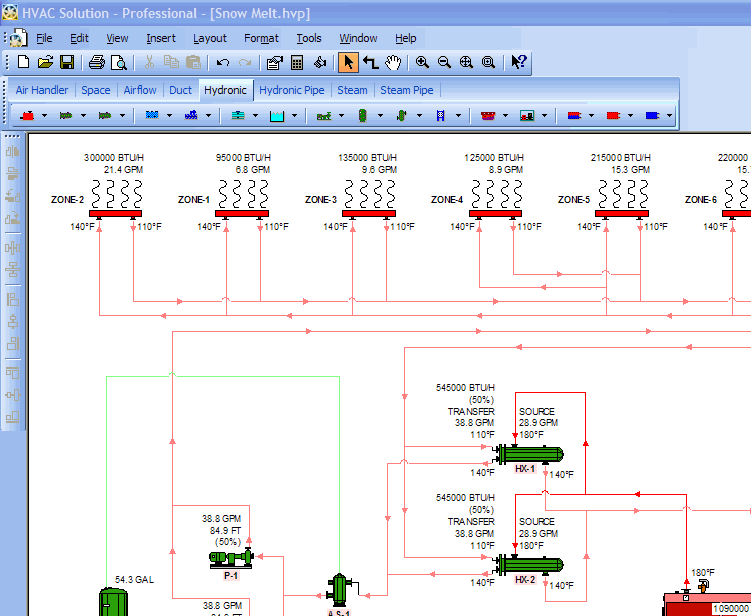Screen dimensions: 751x616
Task: Open the Insert menu
Action: click(161, 38)
